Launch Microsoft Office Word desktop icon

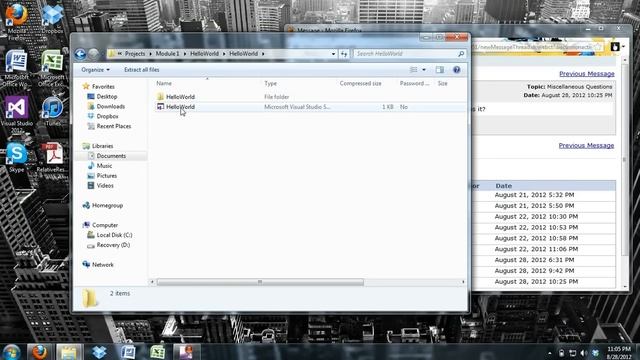16,67
